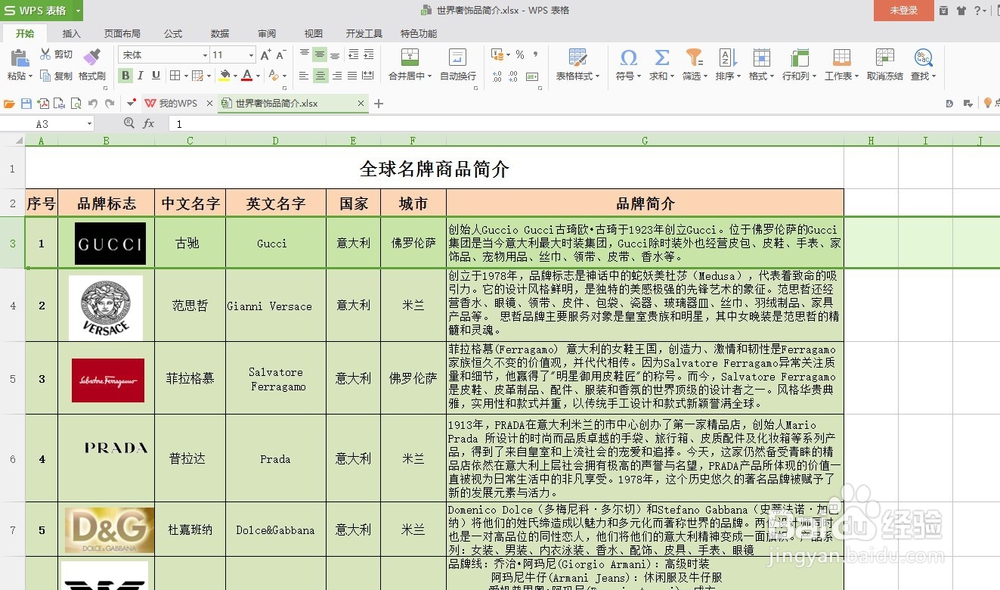Align text to top of cell
The width and height of the screenshot is (1000, 590).
[304, 55]
